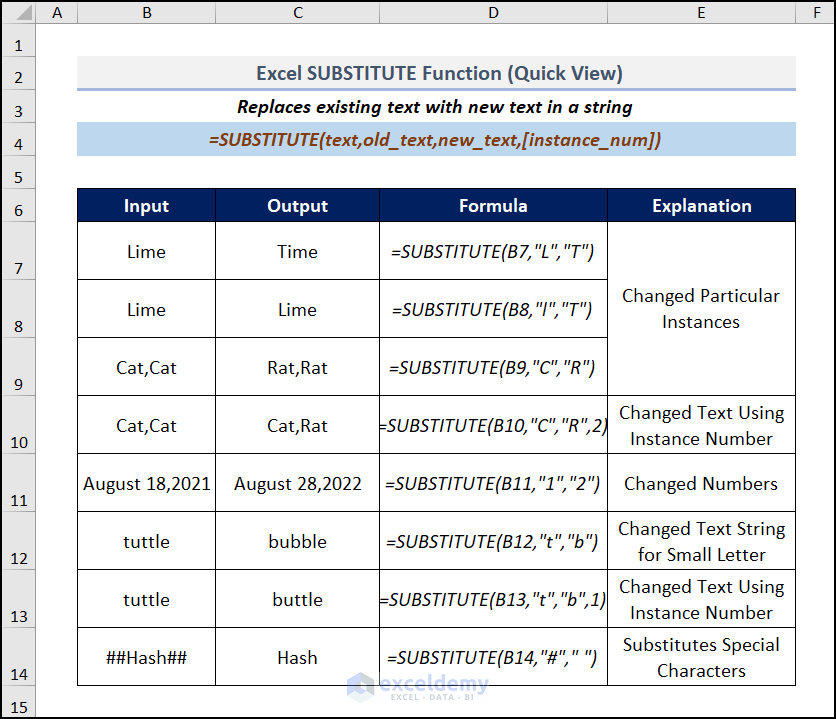
Task: Select column header D
Action: 493,11
